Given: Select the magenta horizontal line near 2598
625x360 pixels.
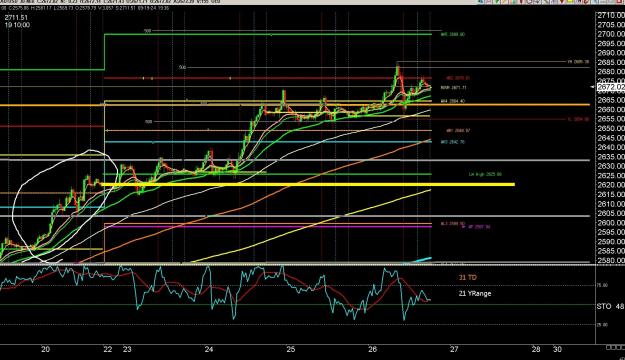Looking at the screenshot, I should (x=268, y=227).
